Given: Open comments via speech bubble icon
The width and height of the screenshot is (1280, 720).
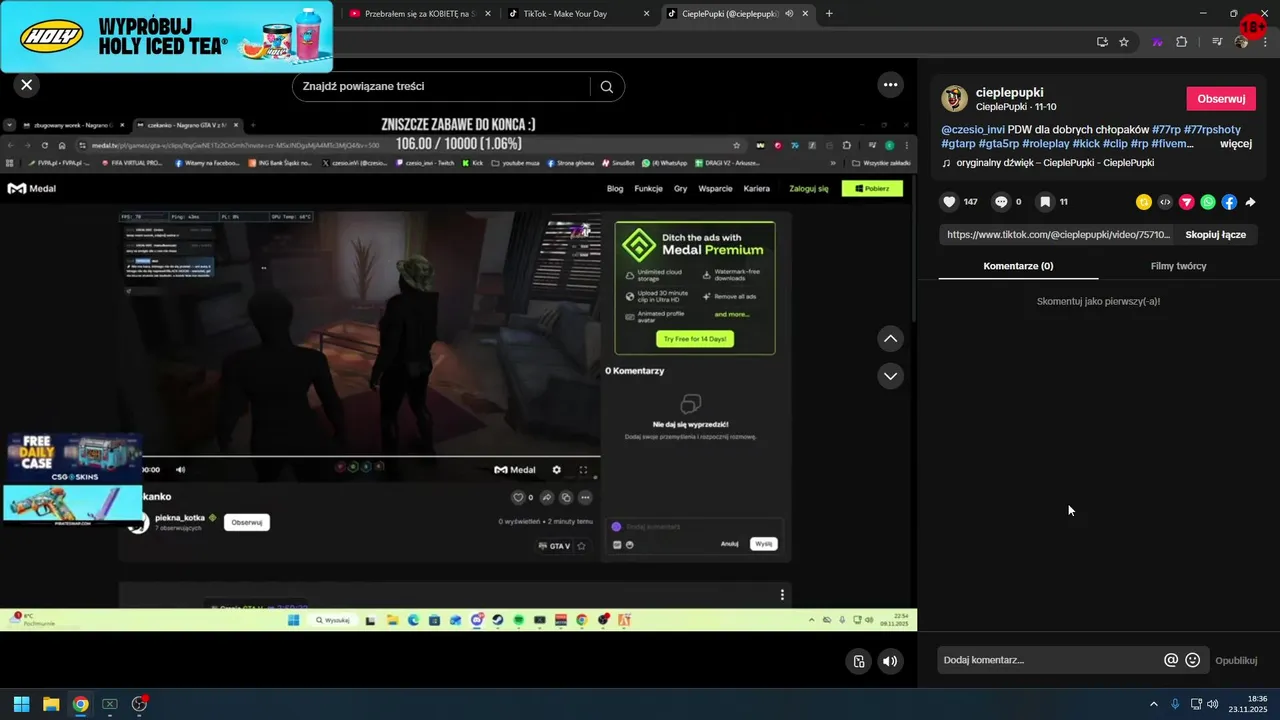Looking at the screenshot, I should click(x=1001, y=202).
